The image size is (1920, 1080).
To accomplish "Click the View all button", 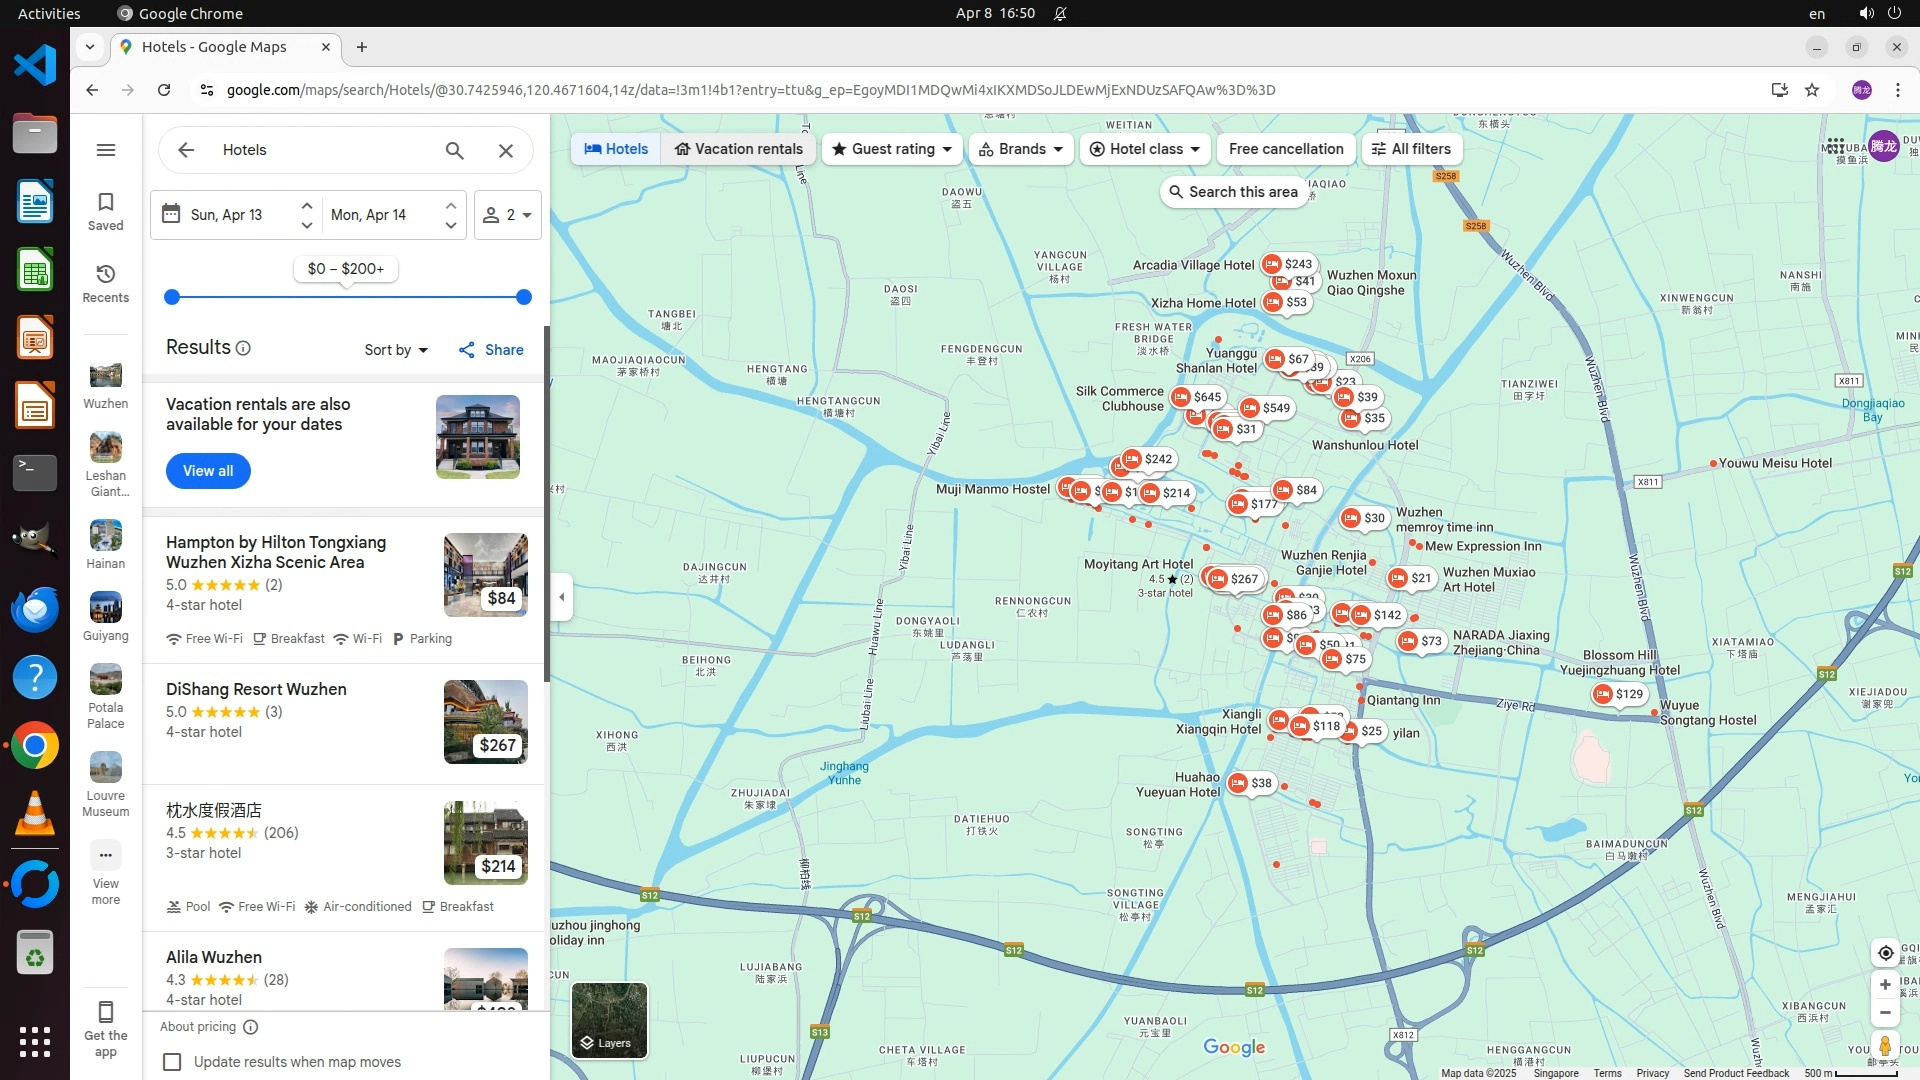I will [208, 471].
